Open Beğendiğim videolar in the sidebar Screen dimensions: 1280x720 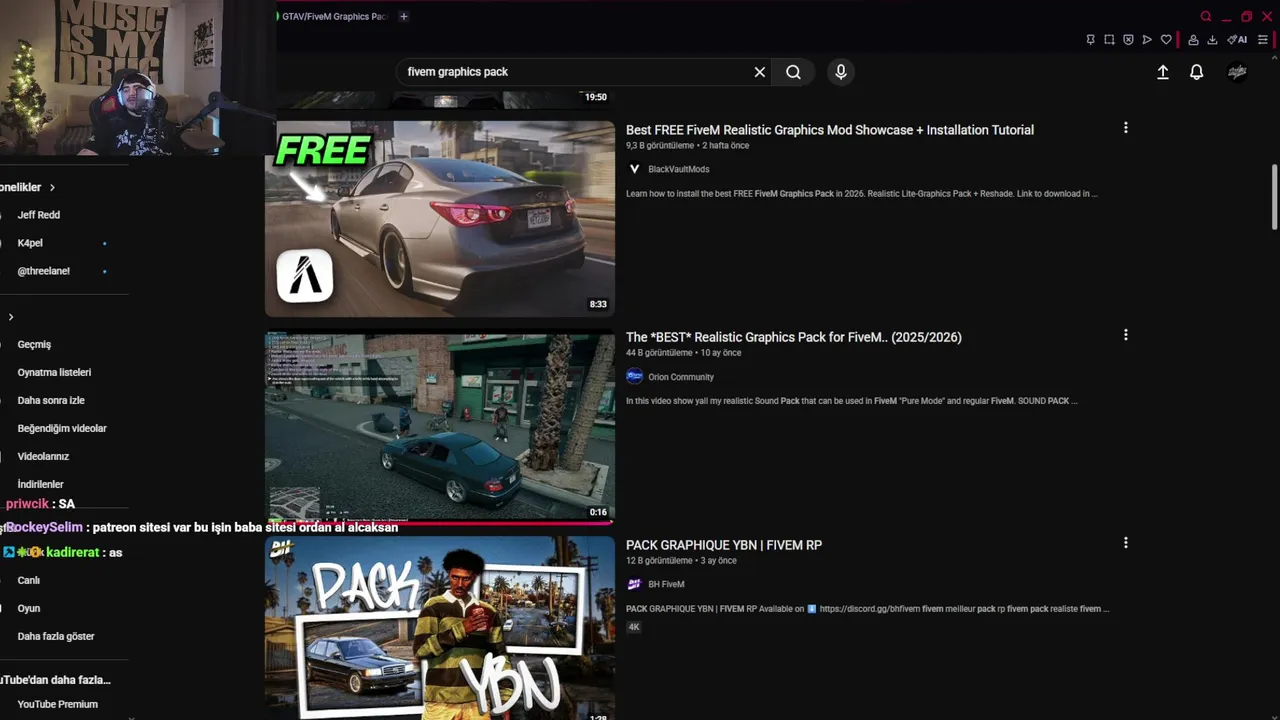pos(62,428)
